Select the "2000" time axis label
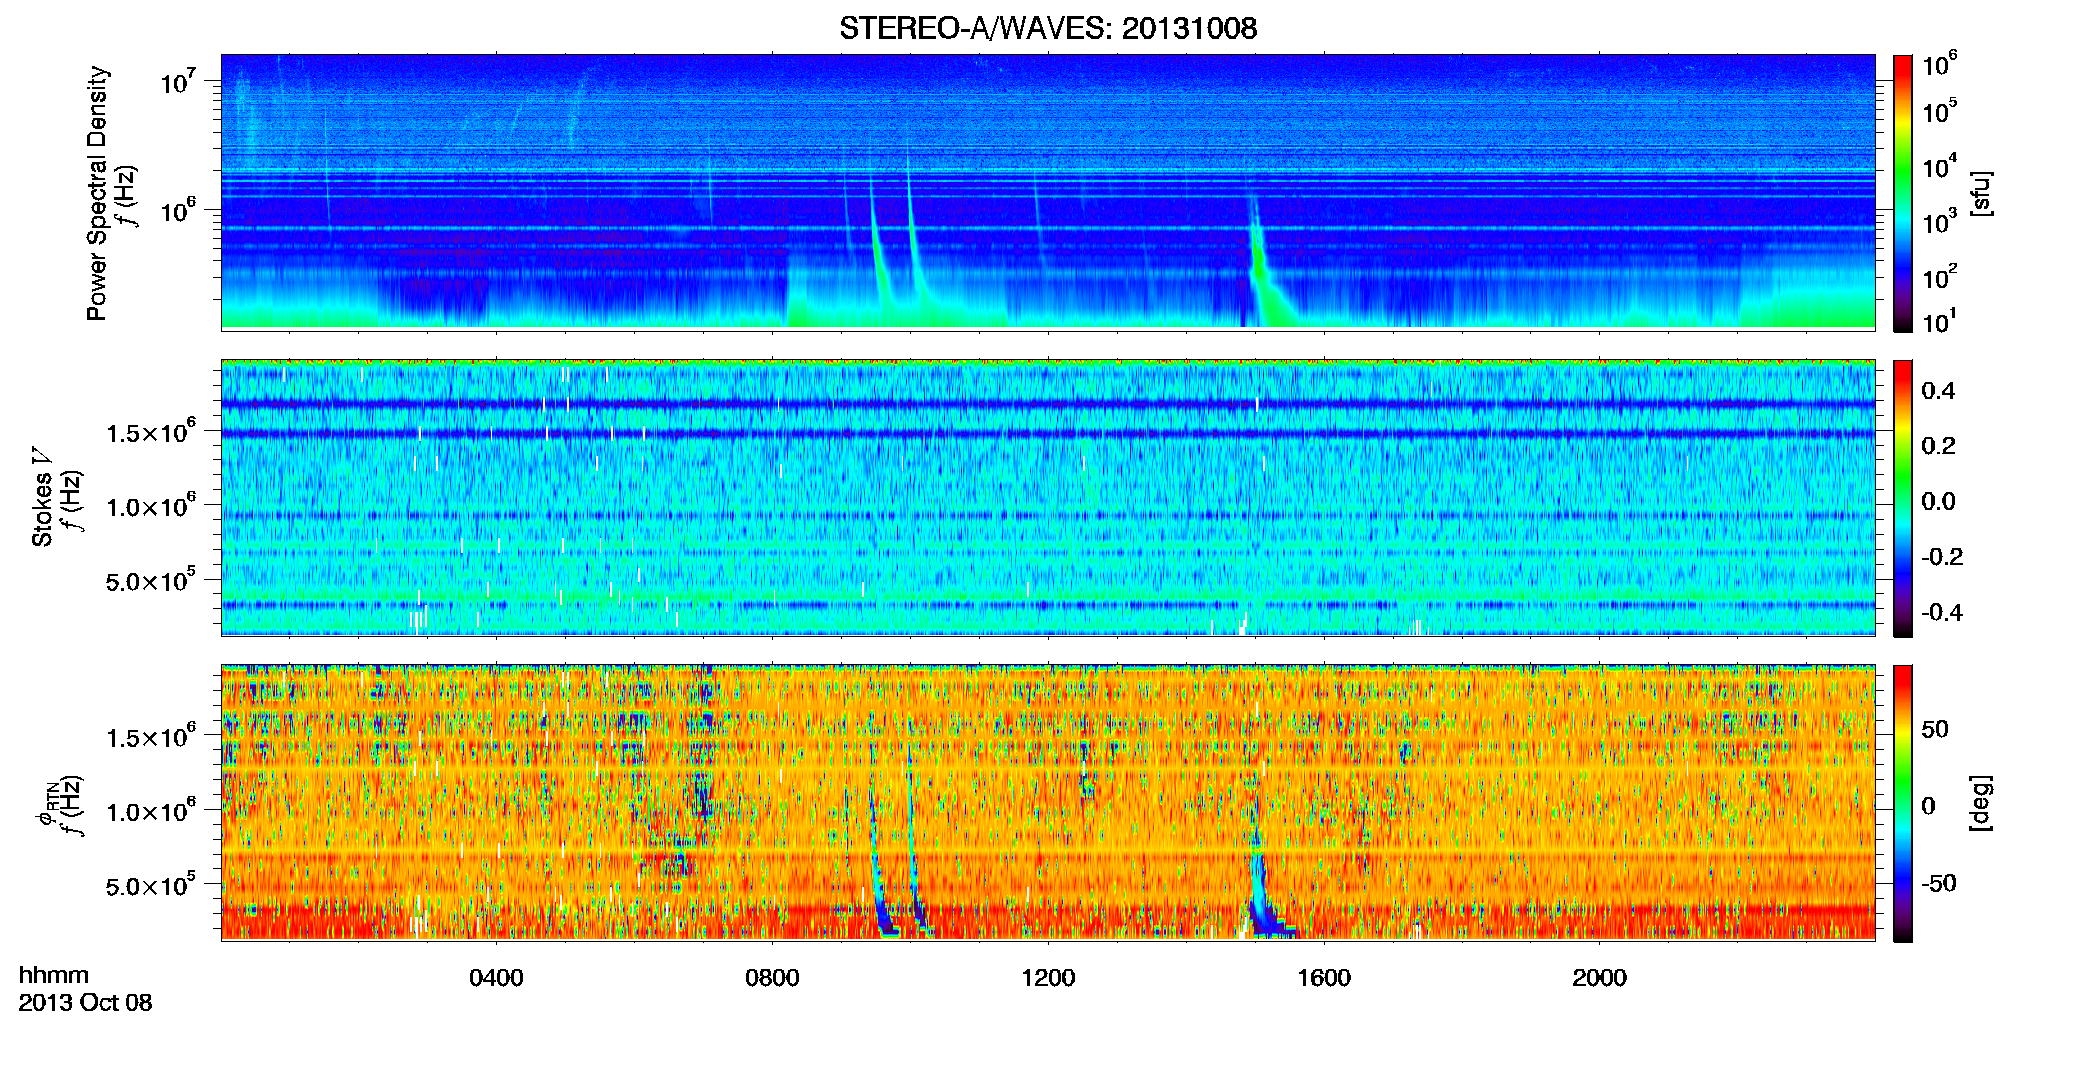The height and width of the screenshot is (1080, 2096). tap(1599, 978)
